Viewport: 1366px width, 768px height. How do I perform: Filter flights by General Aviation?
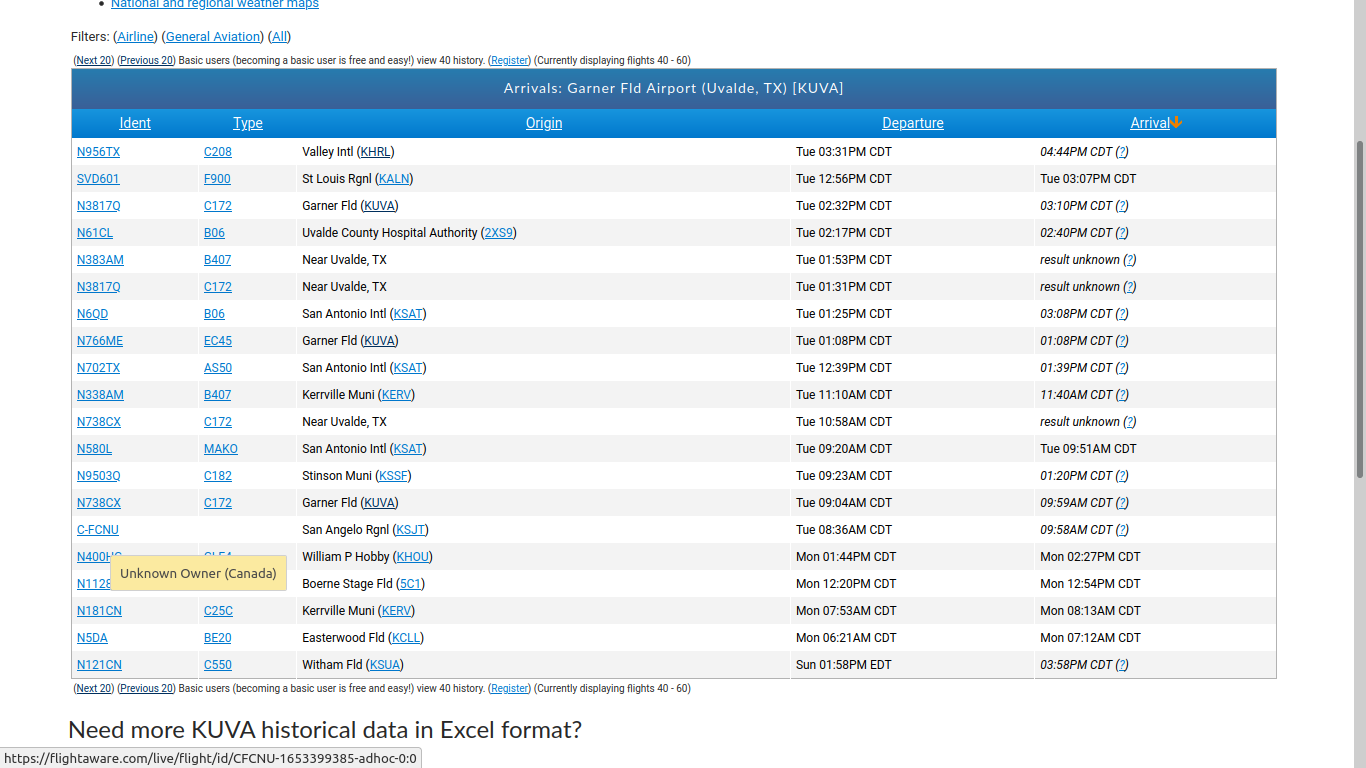(212, 37)
